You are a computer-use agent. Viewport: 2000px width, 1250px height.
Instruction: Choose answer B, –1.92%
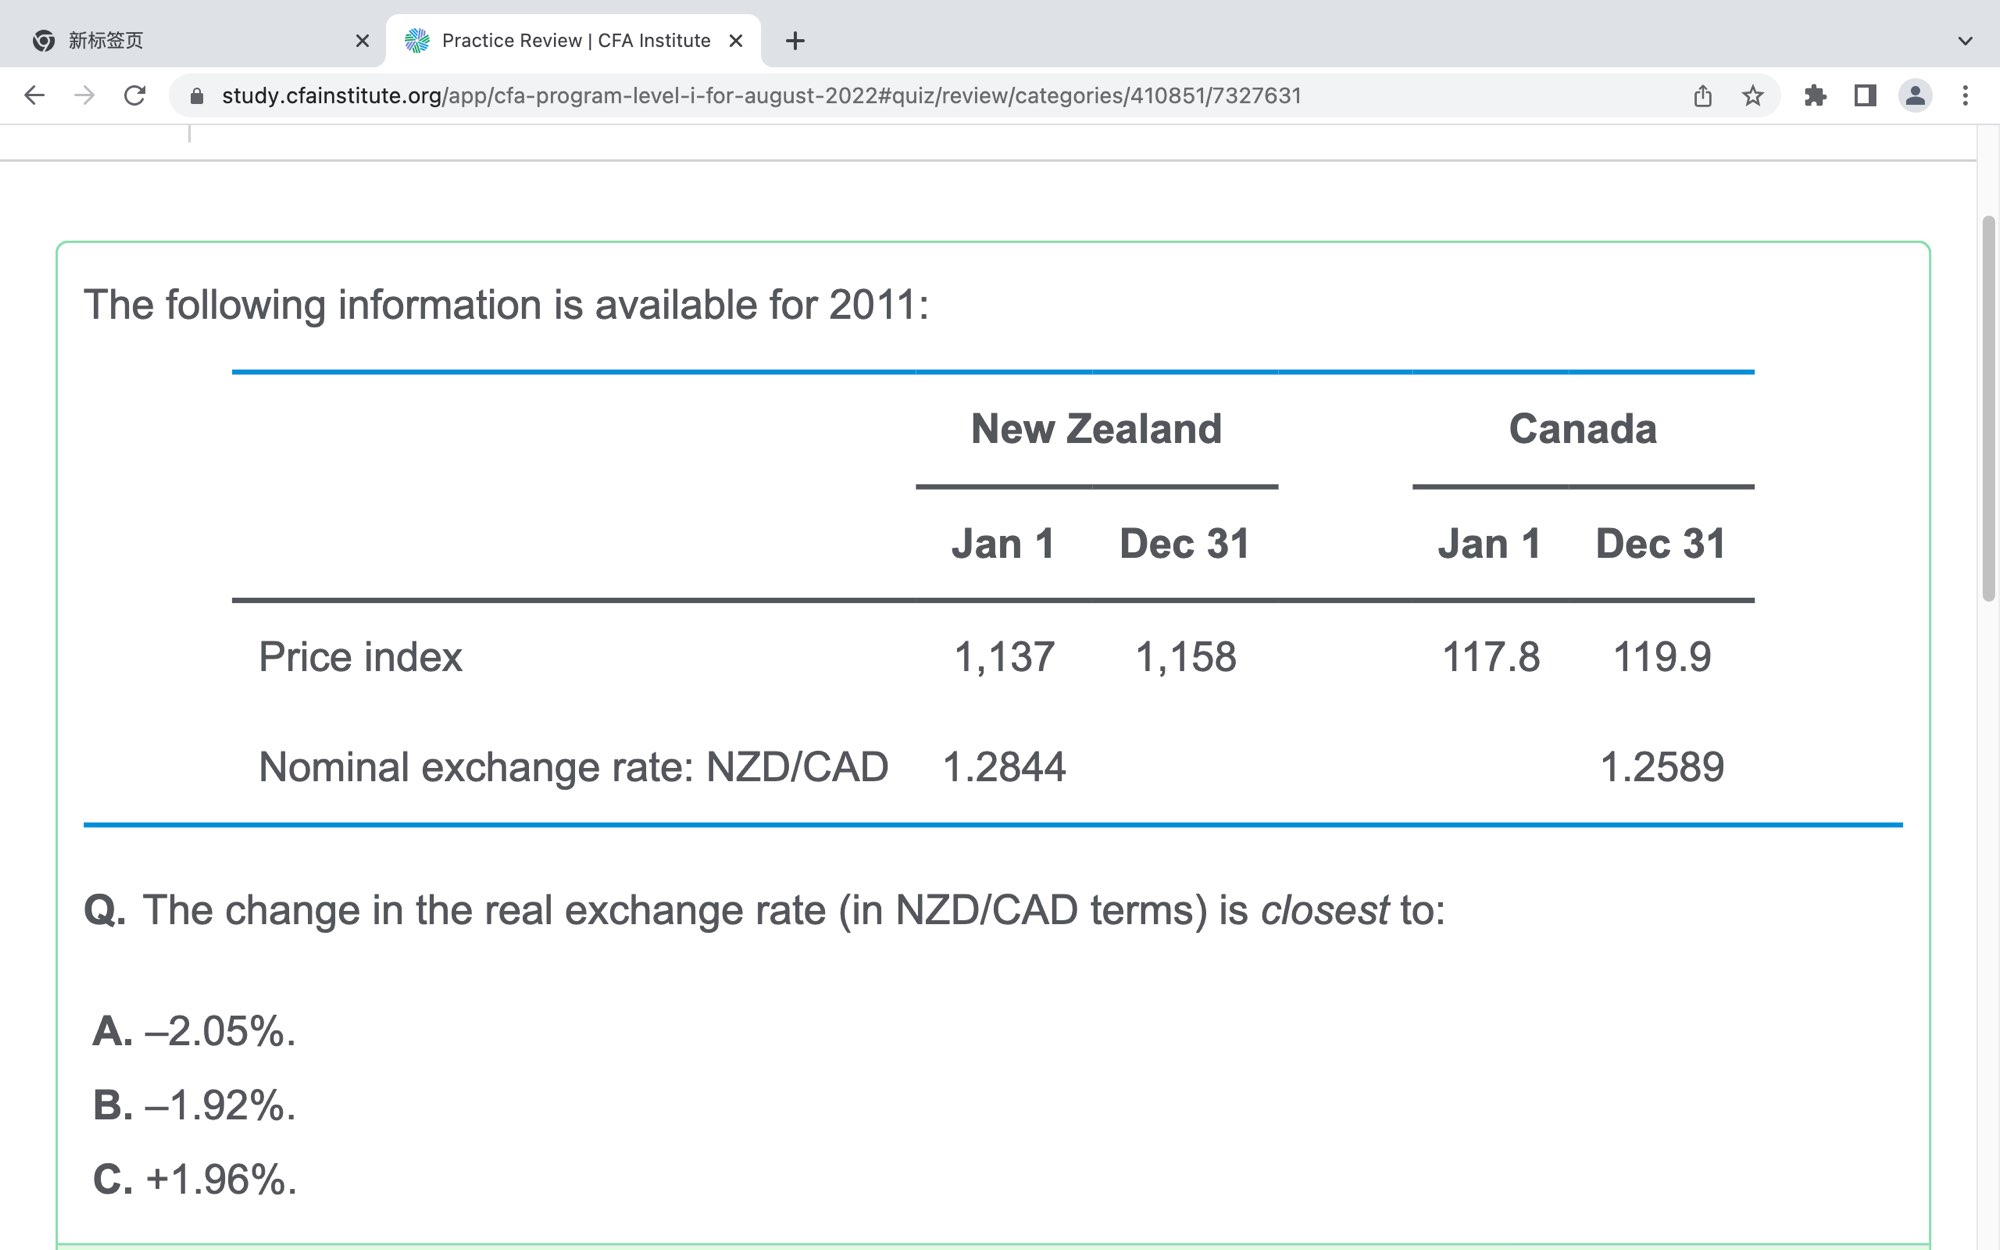[195, 1105]
